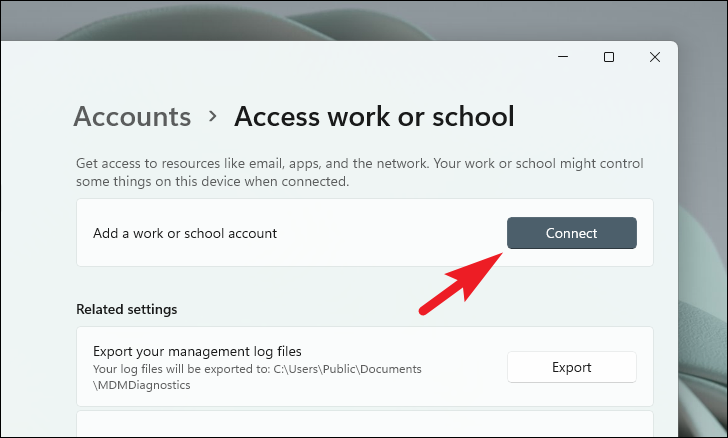Click the Export log files button
Screen dimensions: 728x438
(x=572, y=367)
